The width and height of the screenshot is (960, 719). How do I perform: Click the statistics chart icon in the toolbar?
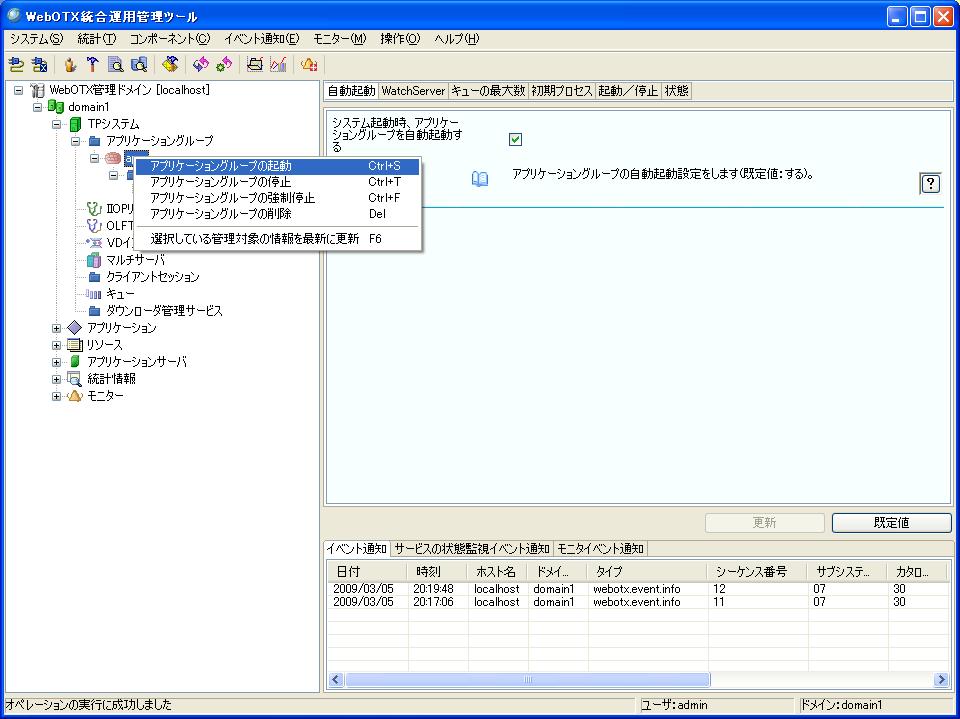point(278,65)
